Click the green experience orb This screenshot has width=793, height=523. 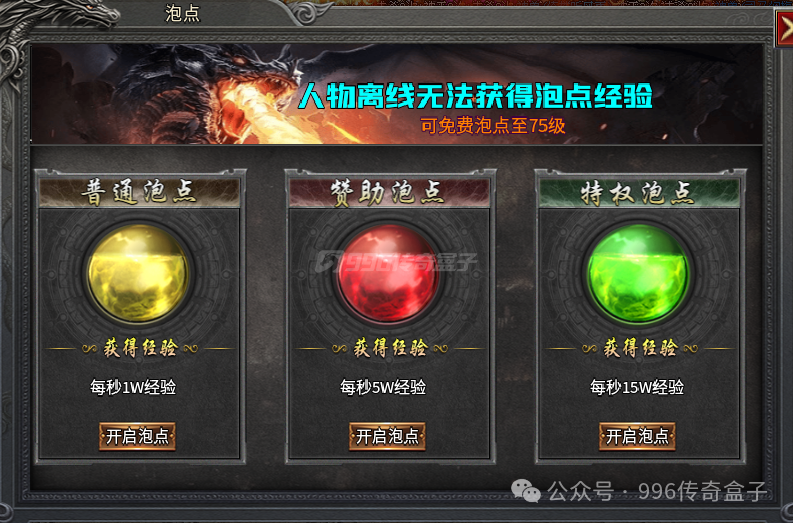click(x=638, y=273)
